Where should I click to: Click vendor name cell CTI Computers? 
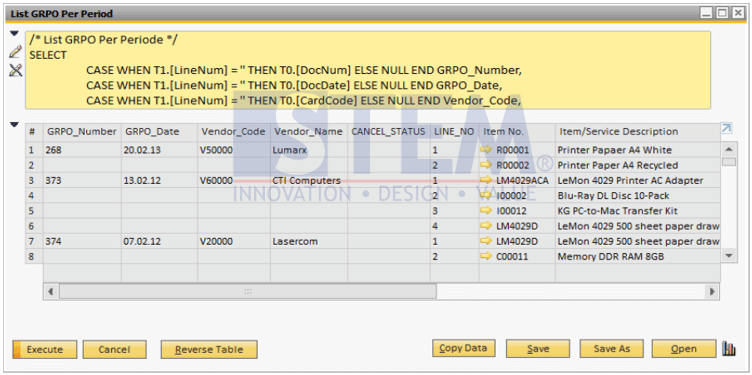point(309,181)
